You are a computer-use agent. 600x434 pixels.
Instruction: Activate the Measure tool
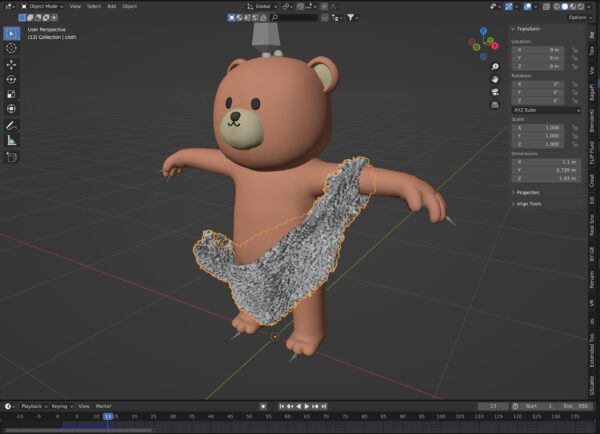(11, 141)
